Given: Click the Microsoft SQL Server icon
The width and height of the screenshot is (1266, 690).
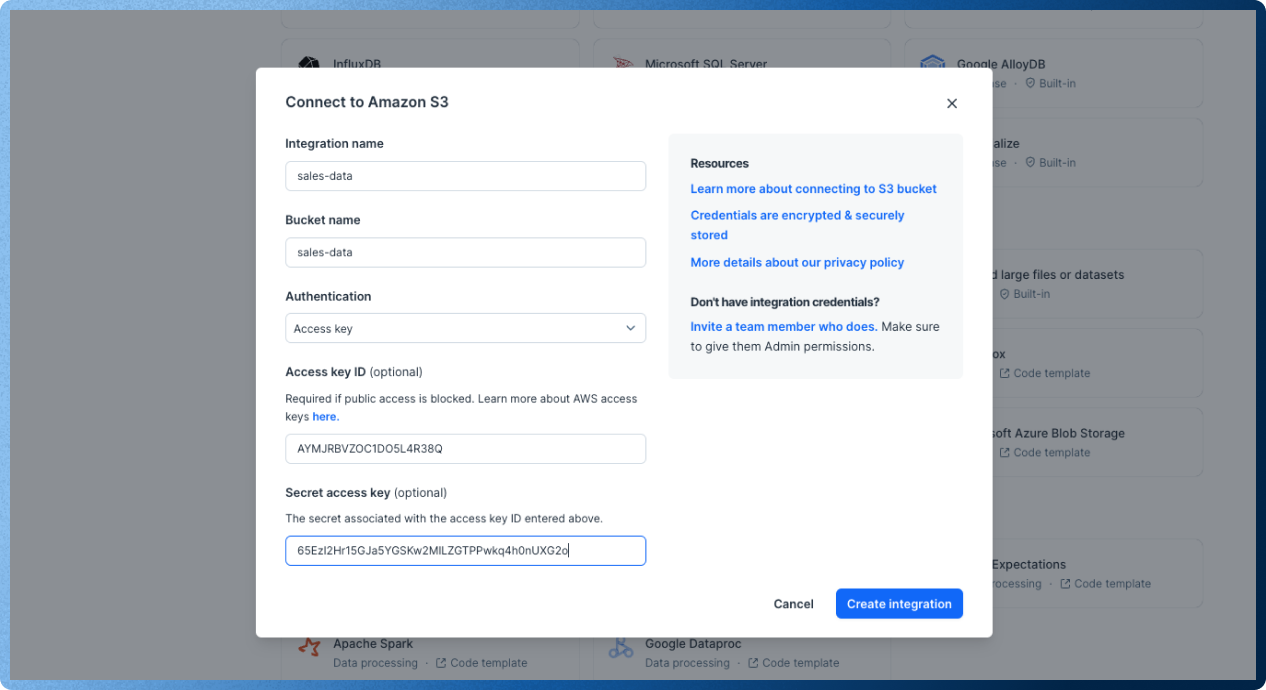Looking at the screenshot, I should point(623,64).
